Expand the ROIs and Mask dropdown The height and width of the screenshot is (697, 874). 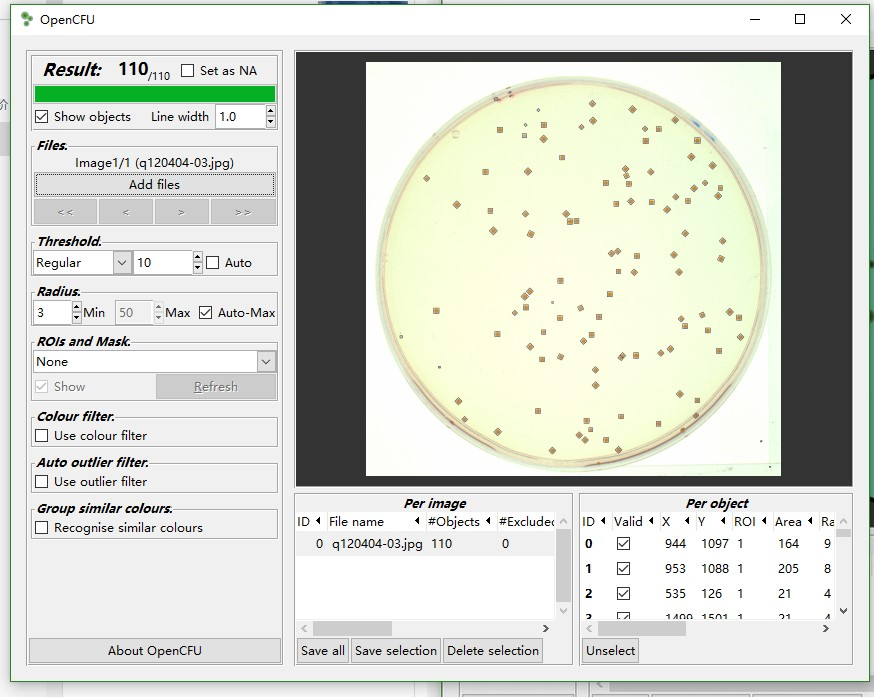click(x=266, y=362)
